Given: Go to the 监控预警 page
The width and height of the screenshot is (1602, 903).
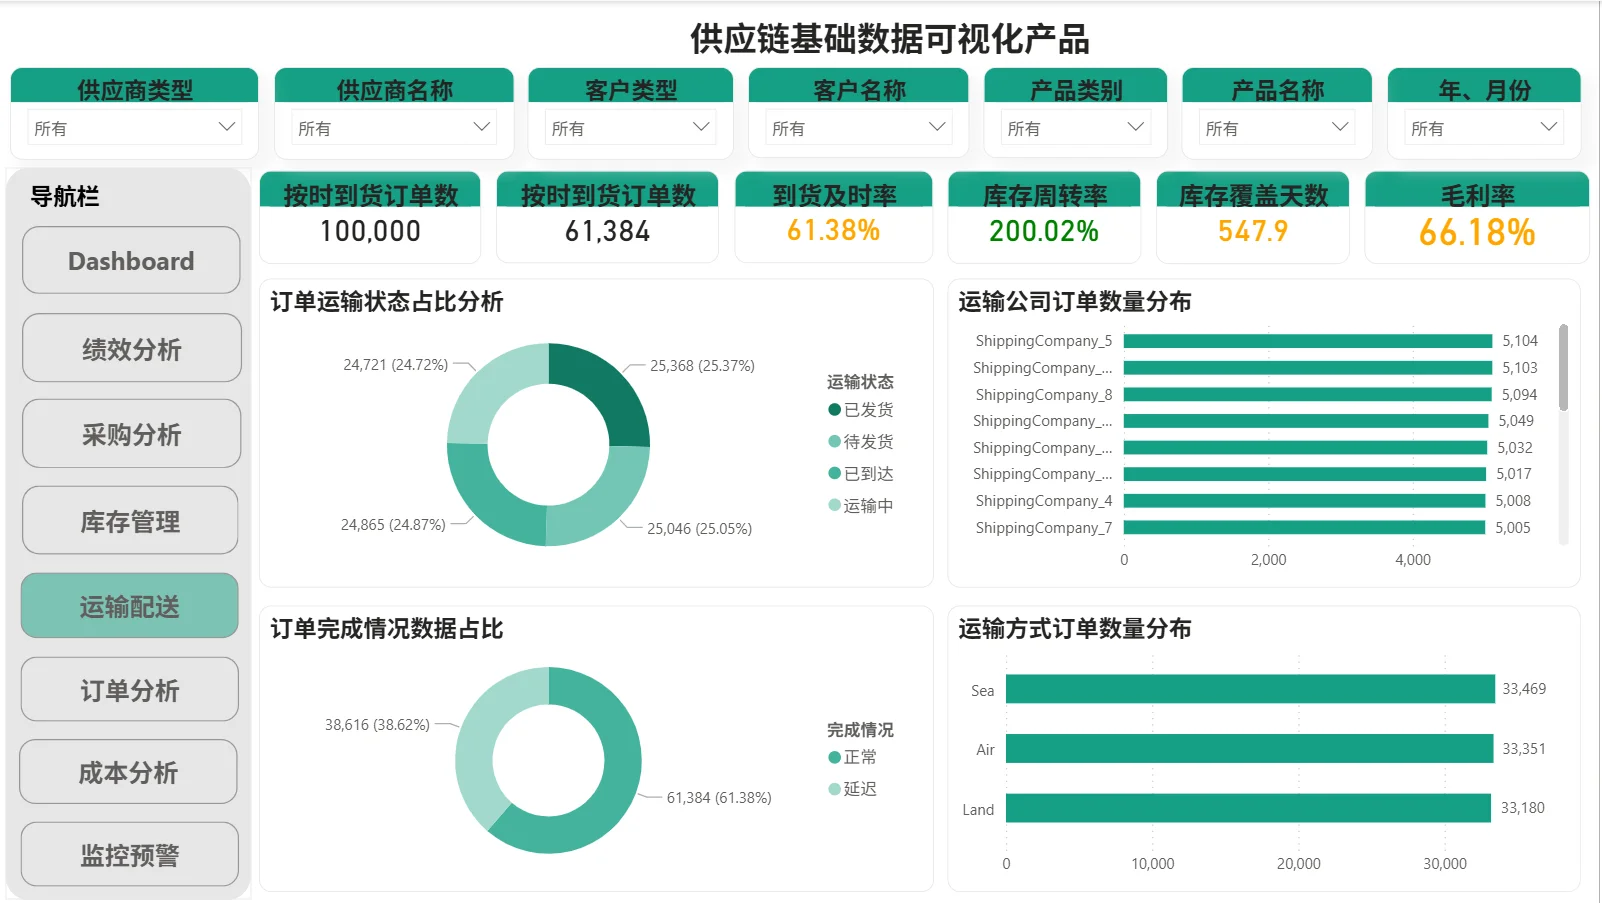Looking at the screenshot, I should tap(130, 855).
